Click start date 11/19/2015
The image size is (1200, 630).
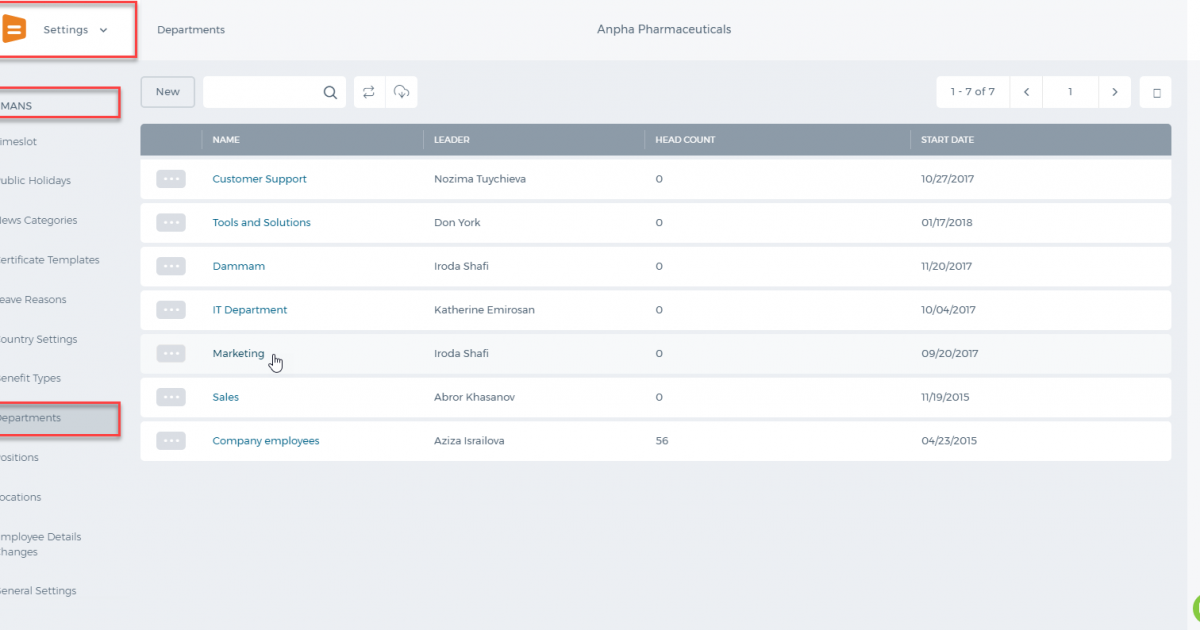(x=945, y=397)
